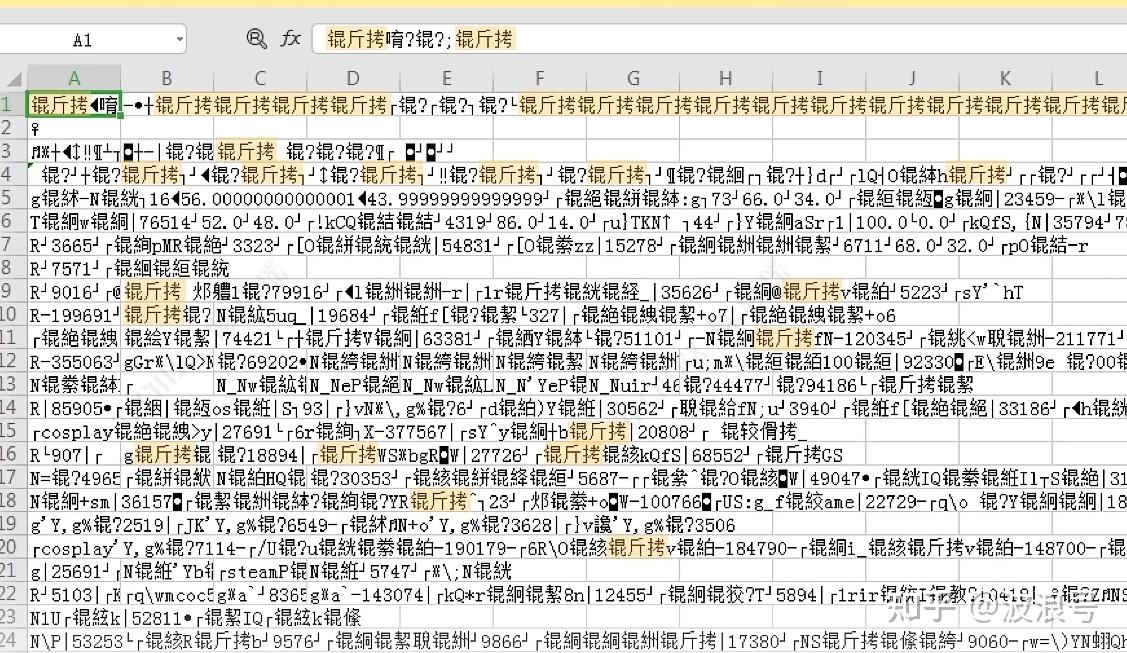Select column D header
The image size is (1127, 653).
point(353,79)
